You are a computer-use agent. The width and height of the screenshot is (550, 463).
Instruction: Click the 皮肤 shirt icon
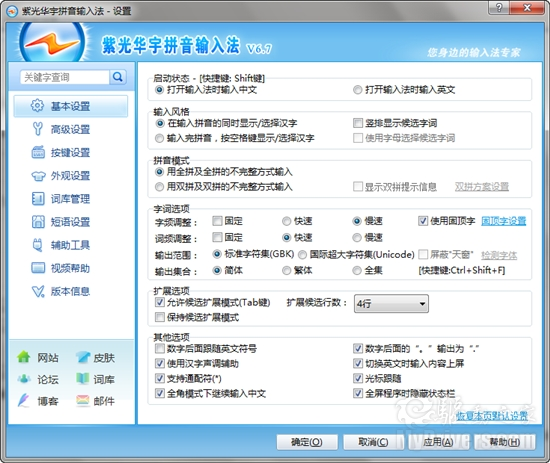point(83,357)
